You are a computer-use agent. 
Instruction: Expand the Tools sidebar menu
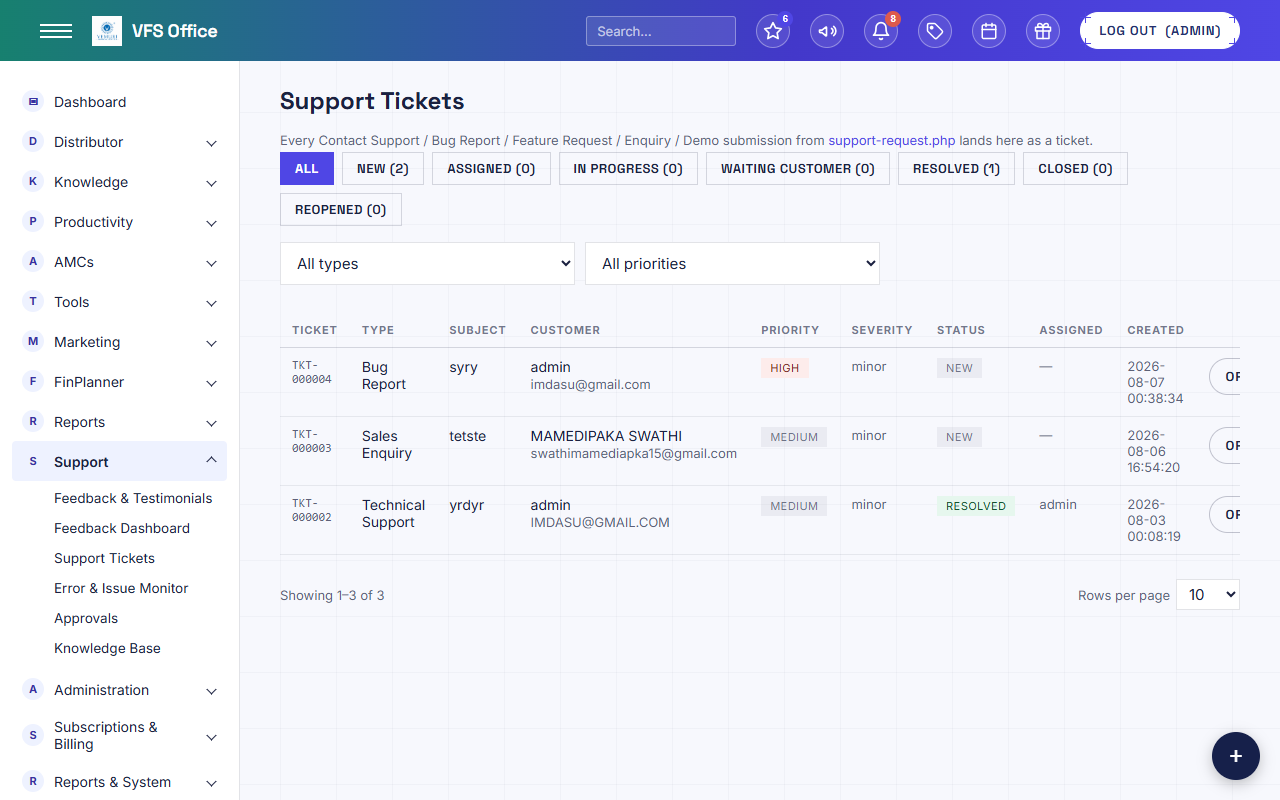click(119, 302)
